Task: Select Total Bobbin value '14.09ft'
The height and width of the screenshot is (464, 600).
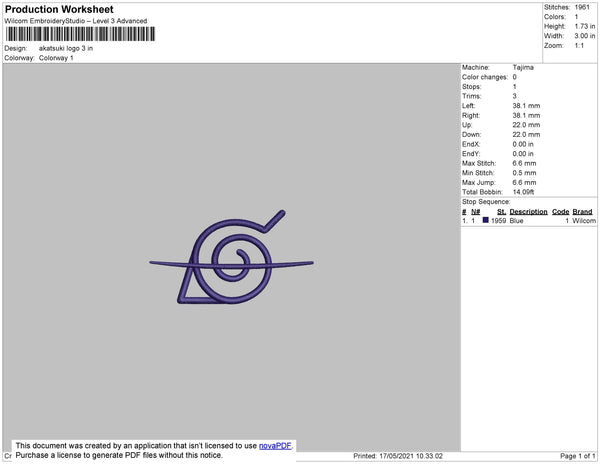Action: [x=523, y=192]
